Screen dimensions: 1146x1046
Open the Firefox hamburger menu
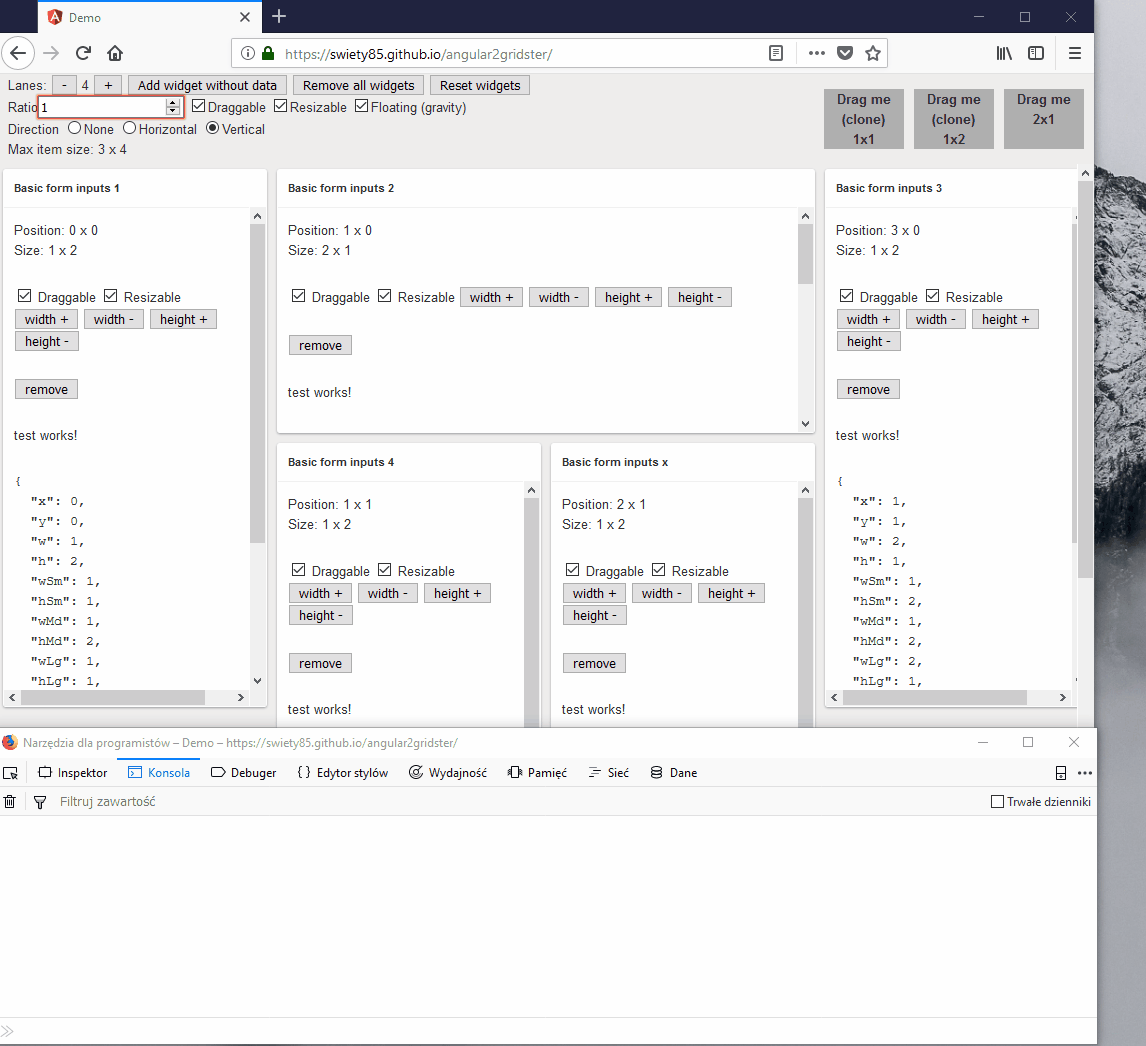tap(1074, 53)
